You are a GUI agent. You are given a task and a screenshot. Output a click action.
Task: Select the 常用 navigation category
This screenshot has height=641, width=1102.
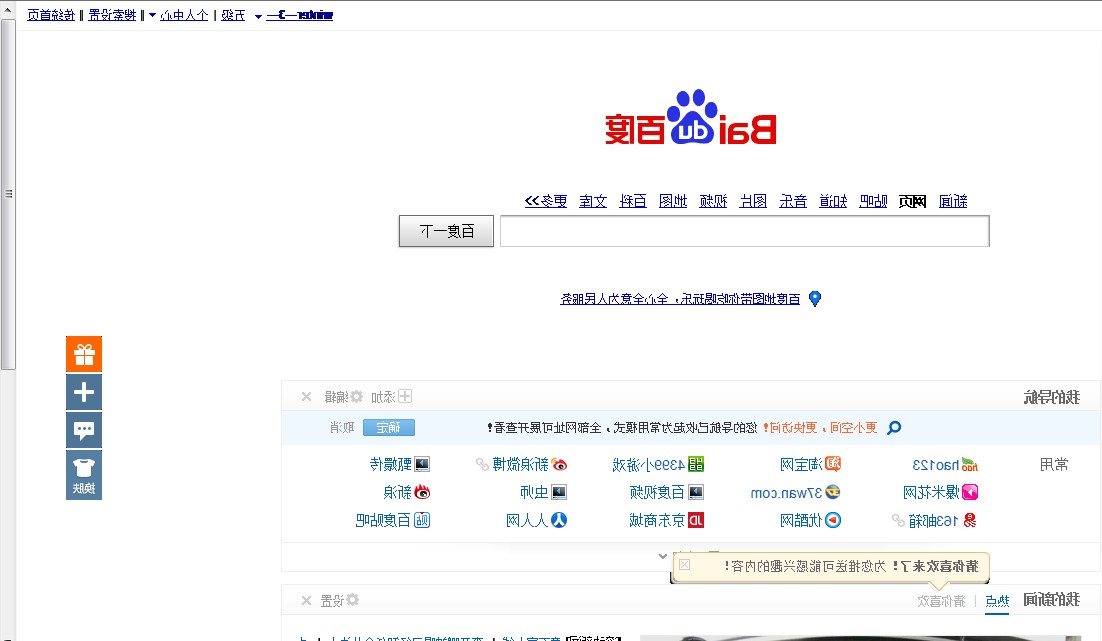[1054, 465]
